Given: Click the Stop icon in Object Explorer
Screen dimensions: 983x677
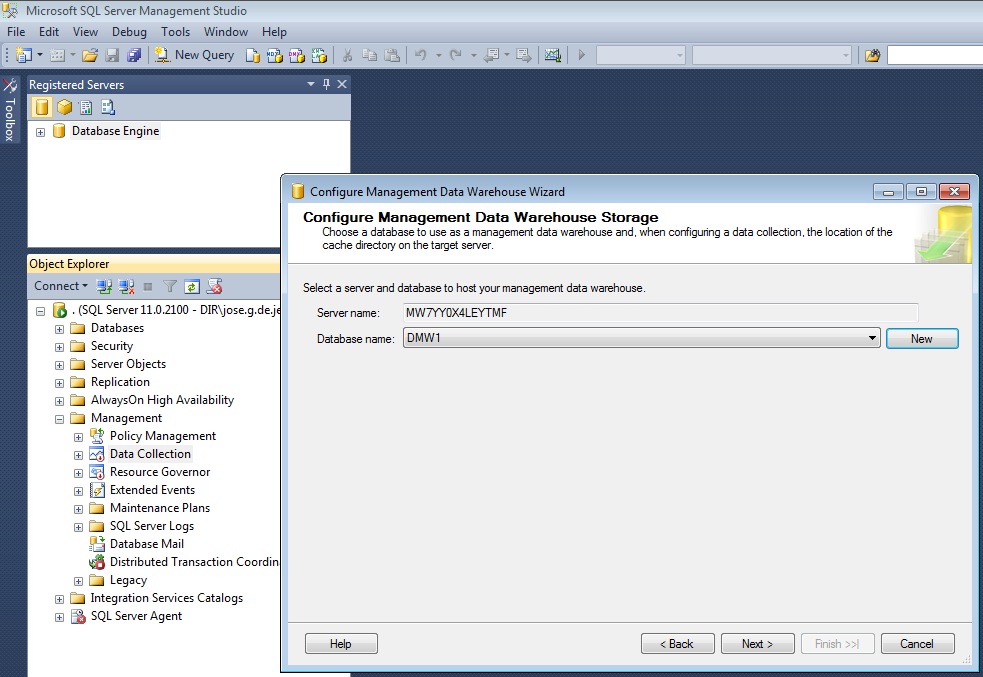Looking at the screenshot, I should 148,286.
